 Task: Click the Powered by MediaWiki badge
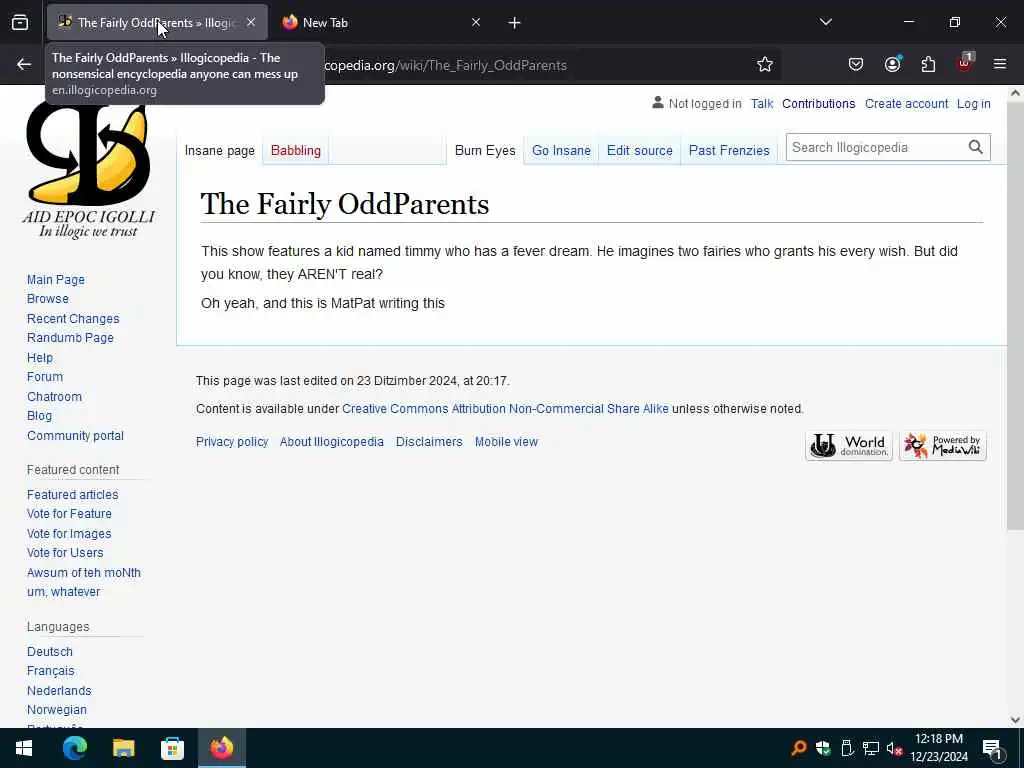tap(942, 446)
